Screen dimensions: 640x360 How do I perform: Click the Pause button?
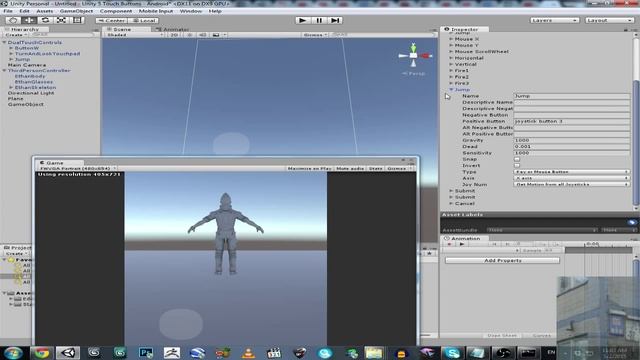[319, 20]
